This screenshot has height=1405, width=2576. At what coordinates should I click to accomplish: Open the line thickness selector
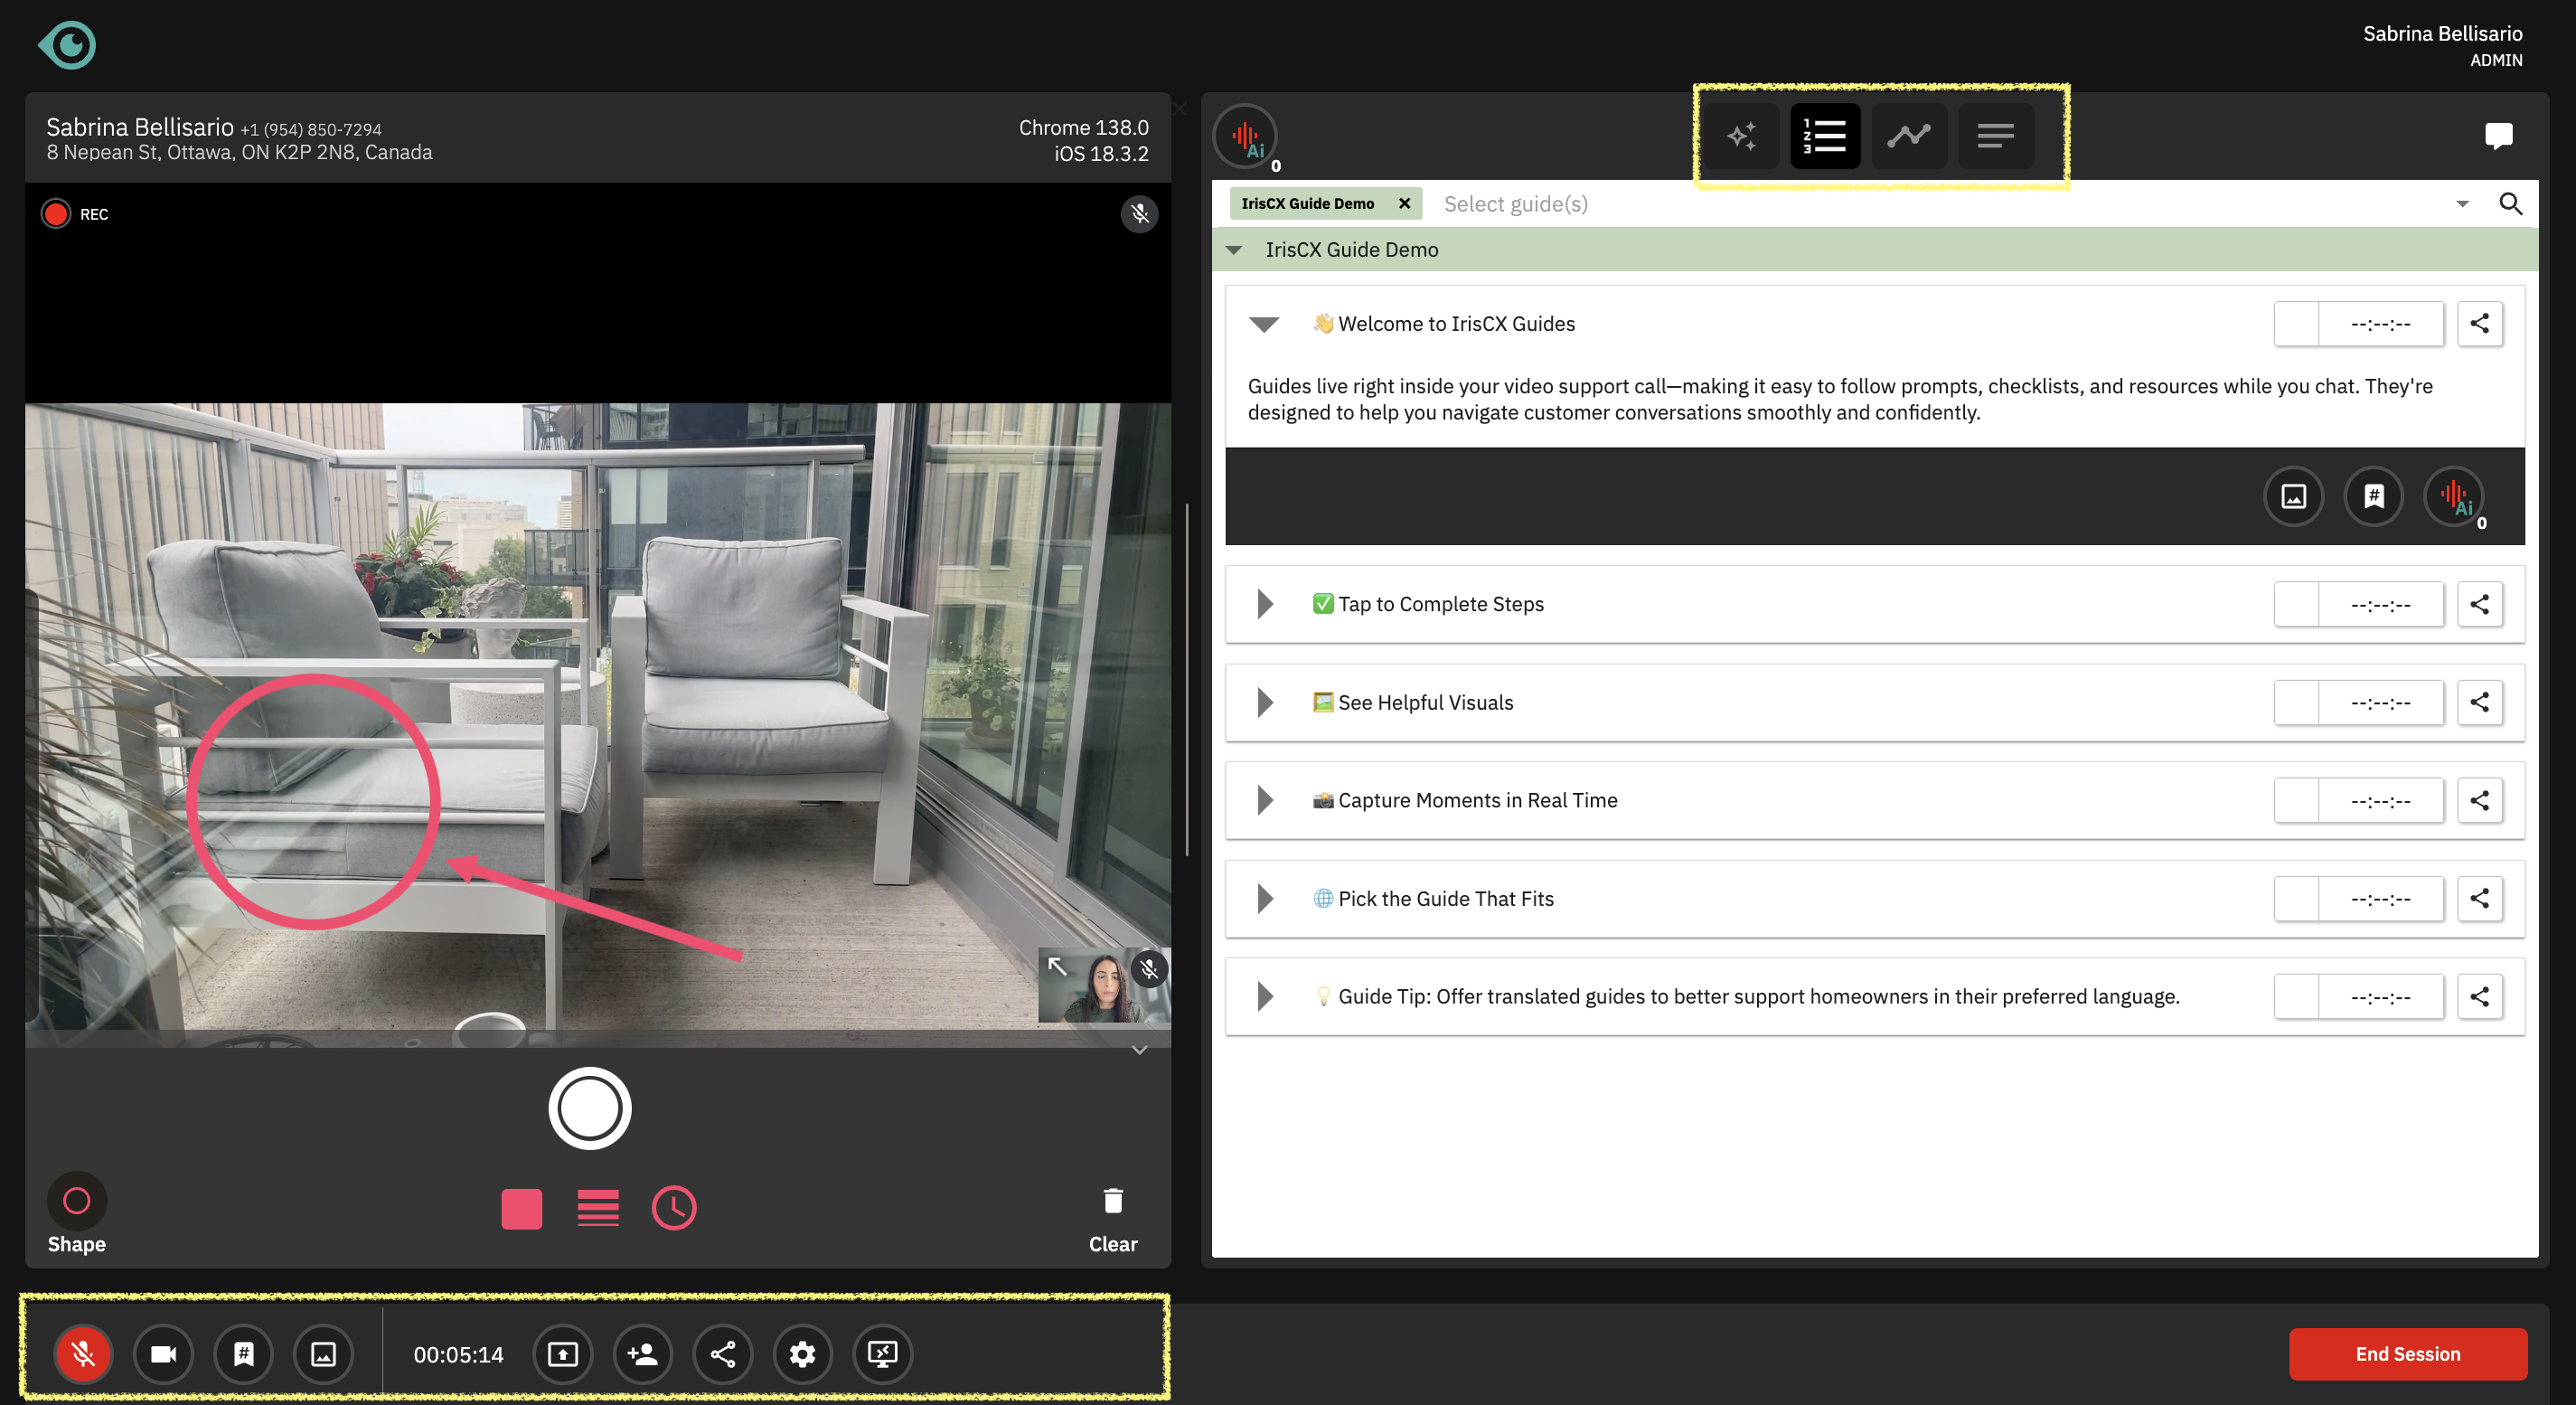click(597, 1208)
